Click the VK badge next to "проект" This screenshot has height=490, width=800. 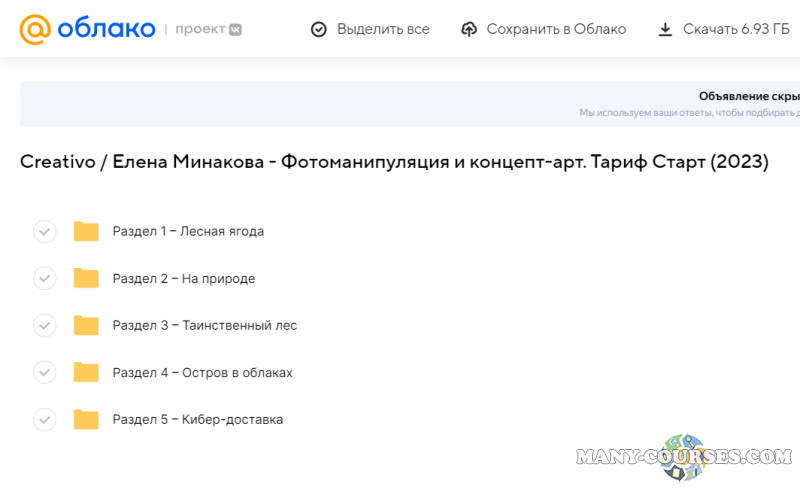coord(234,29)
